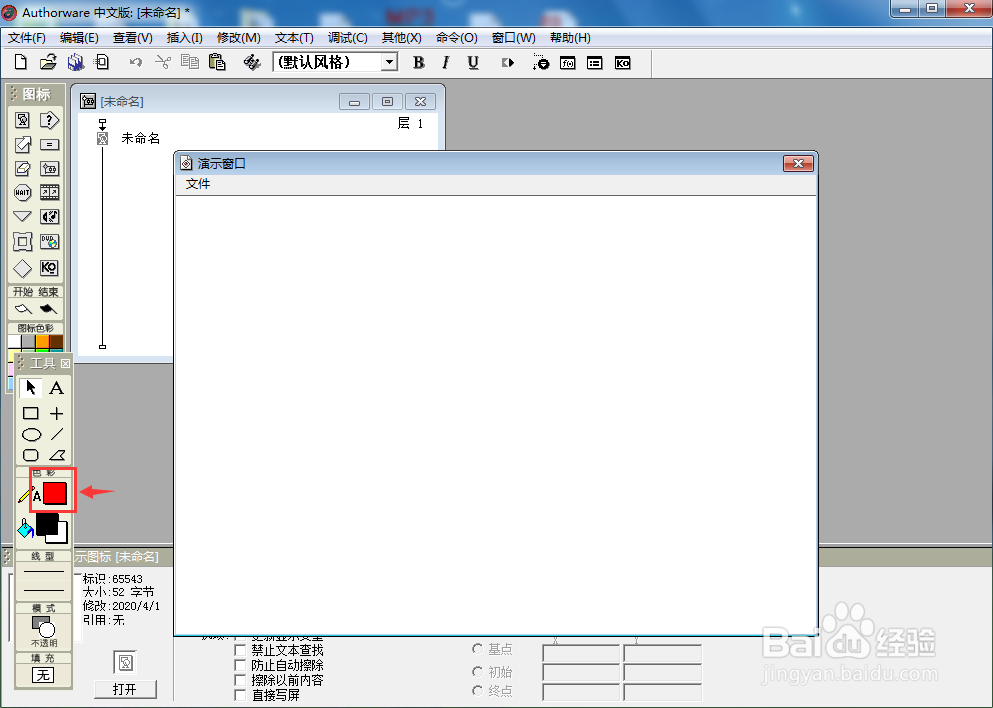
Task: Select the 初始 radio button
Action: [x=478, y=671]
